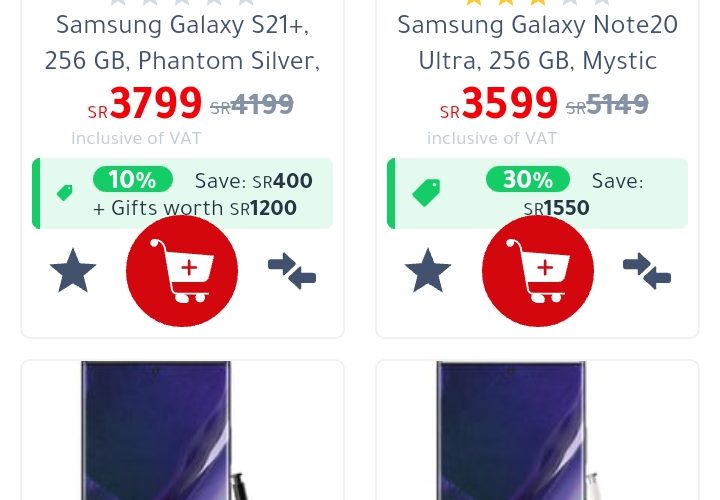
Task: Click the green tag icon on Note20 offer
Action: tap(426, 192)
